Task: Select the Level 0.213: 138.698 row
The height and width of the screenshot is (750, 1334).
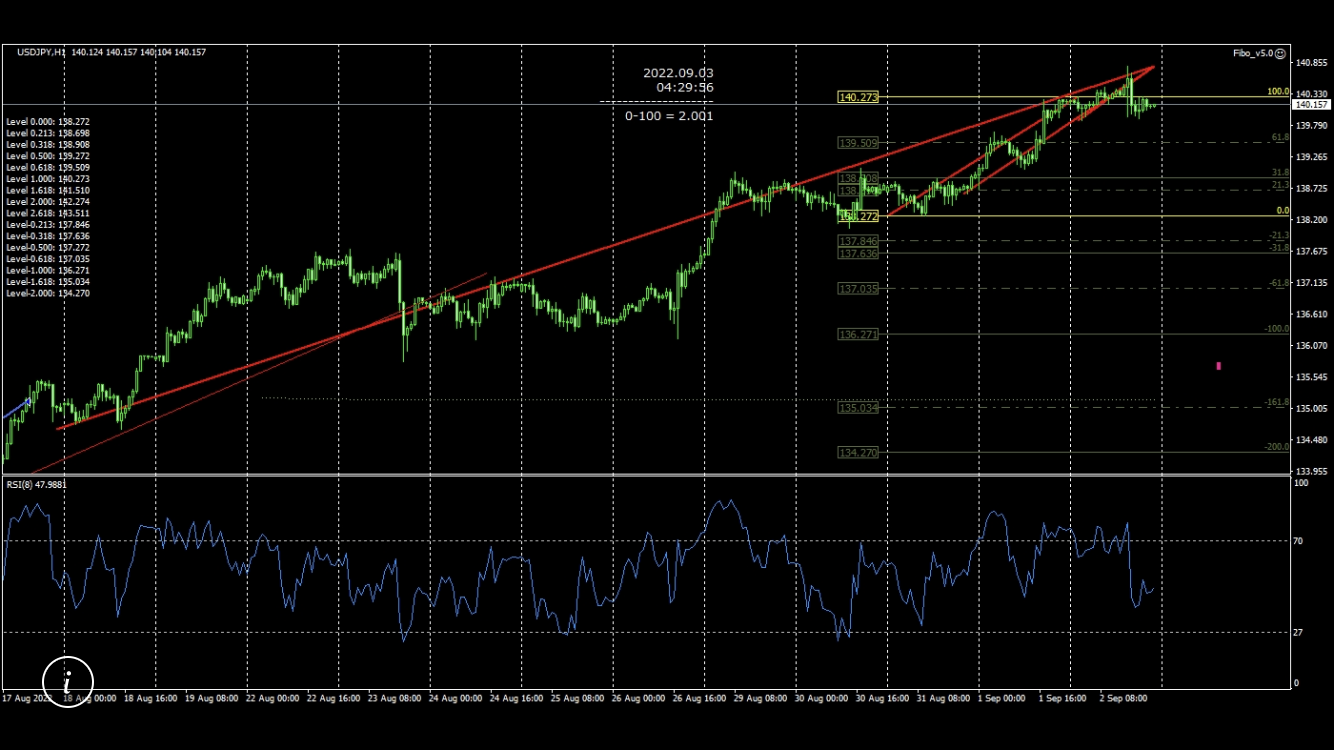Action: point(48,133)
